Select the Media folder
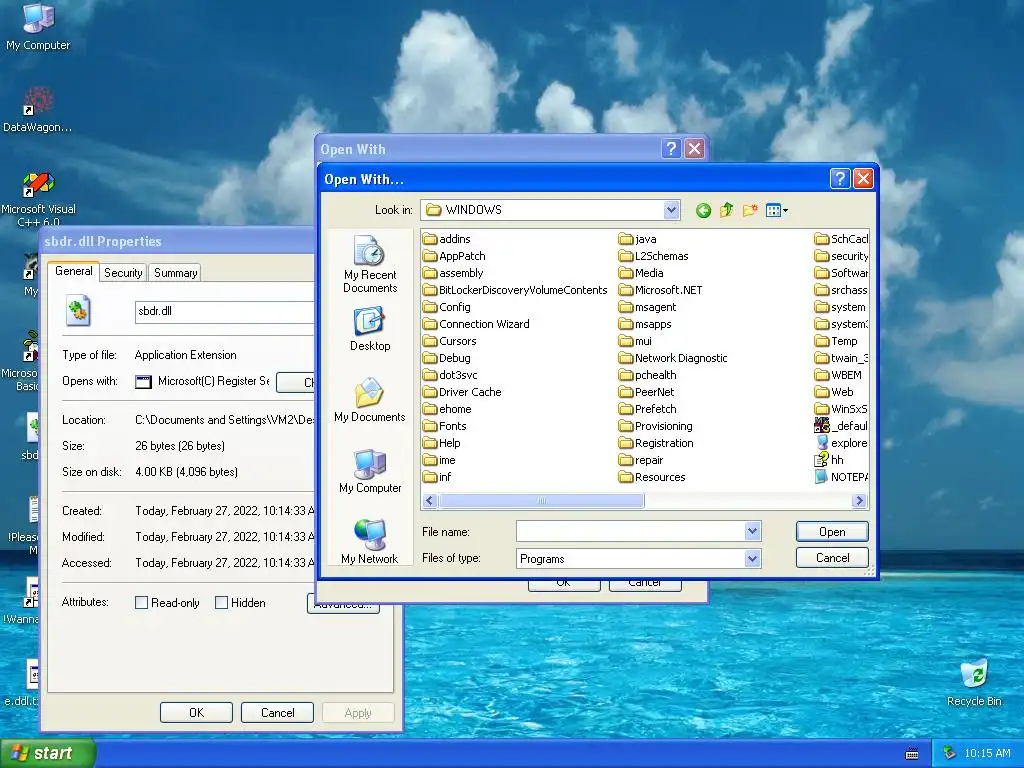This screenshot has height=768, width=1024. click(x=641, y=273)
